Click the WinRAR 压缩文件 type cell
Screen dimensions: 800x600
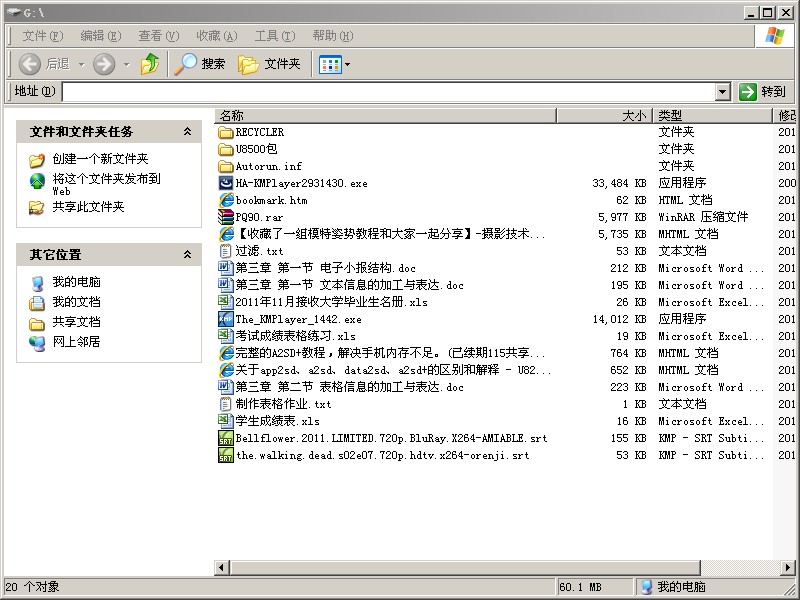703,217
